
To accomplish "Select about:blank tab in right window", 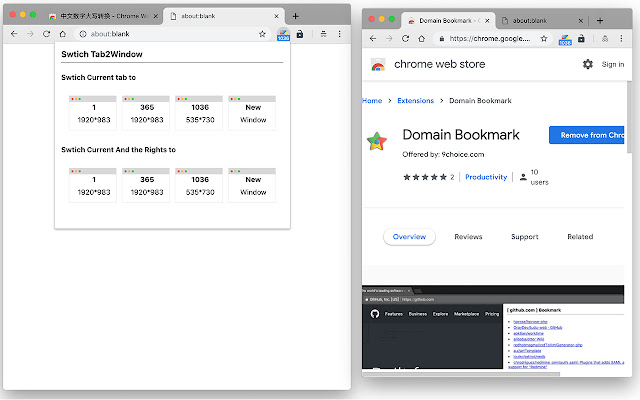I will [541, 21].
